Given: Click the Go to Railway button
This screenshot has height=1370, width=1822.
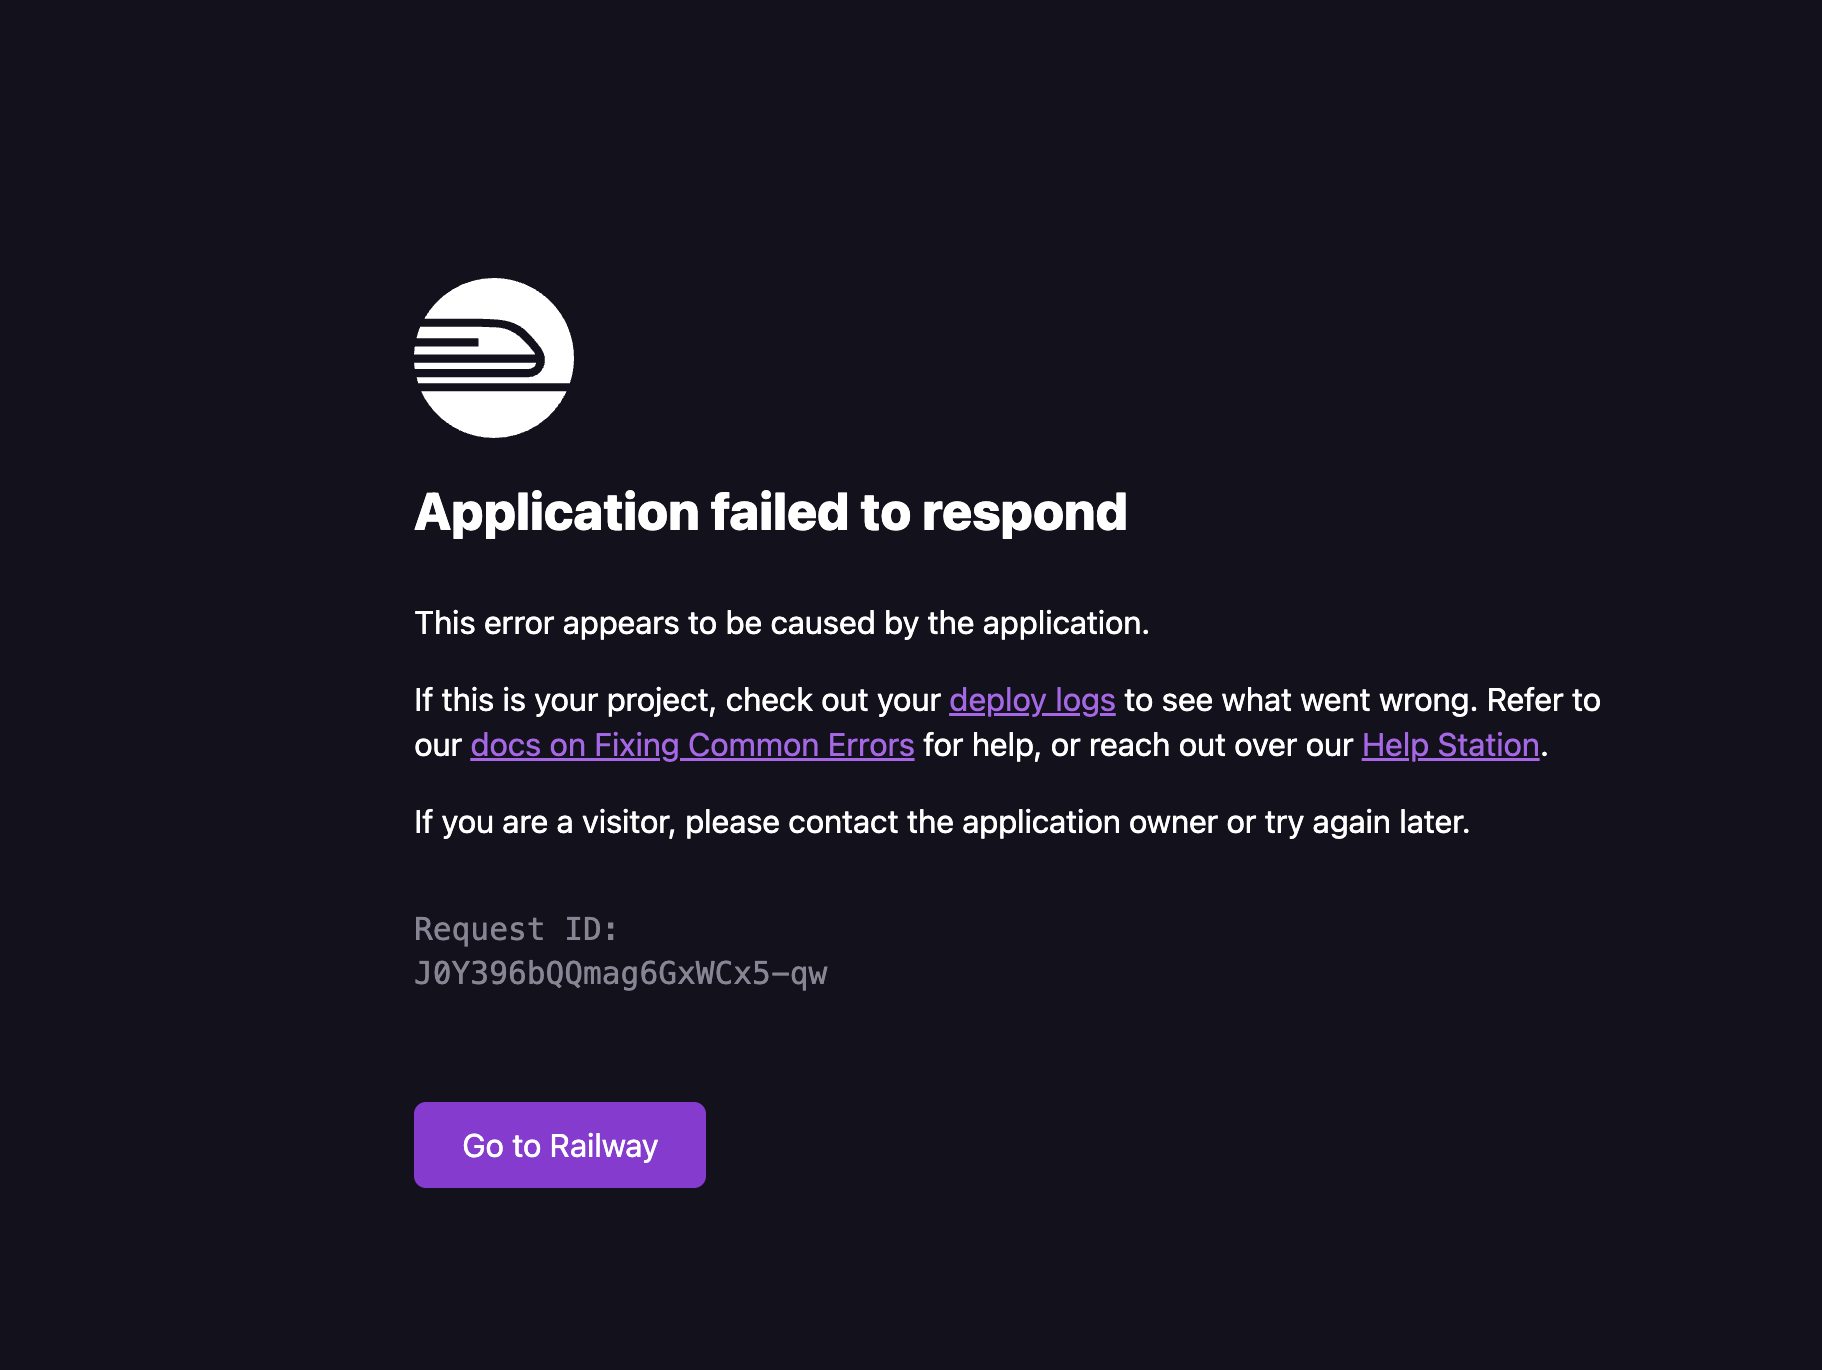Looking at the screenshot, I should coord(560,1145).
